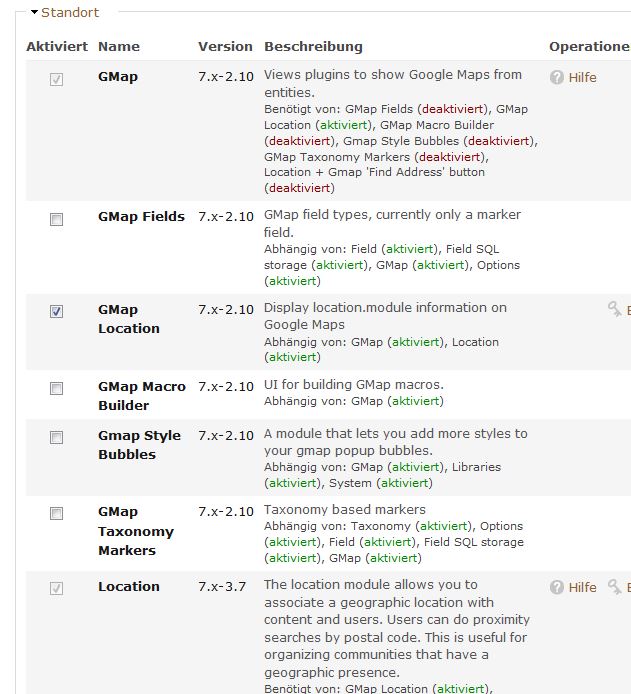
Task: Click the key permissions icon for GMap Location
Action: [614, 310]
